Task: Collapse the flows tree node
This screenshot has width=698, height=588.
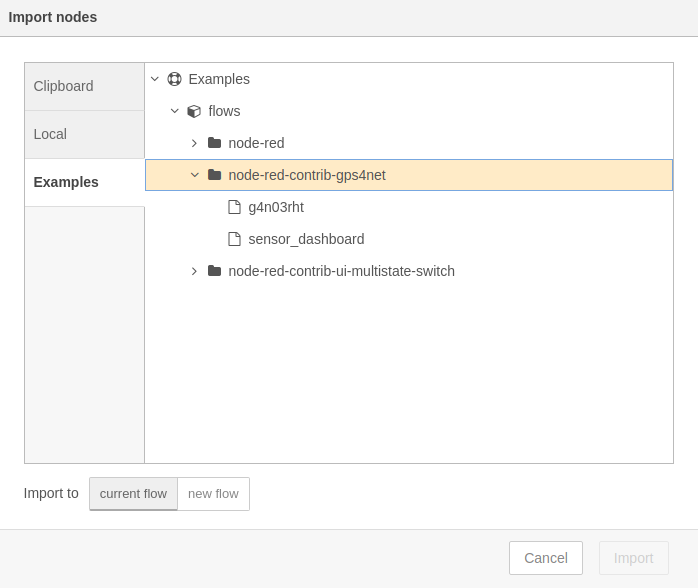Action: tap(174, 111)
